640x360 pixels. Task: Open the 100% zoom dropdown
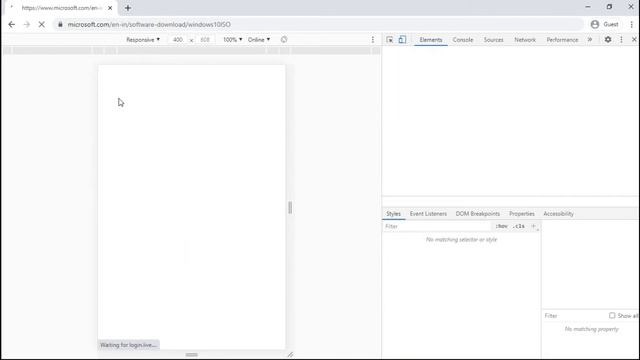tap(232, 40)
